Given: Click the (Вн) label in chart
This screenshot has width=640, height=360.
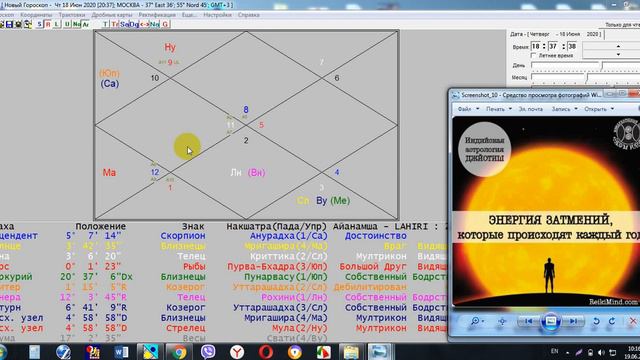Looking at the screenshot, I should coord(256,173).
